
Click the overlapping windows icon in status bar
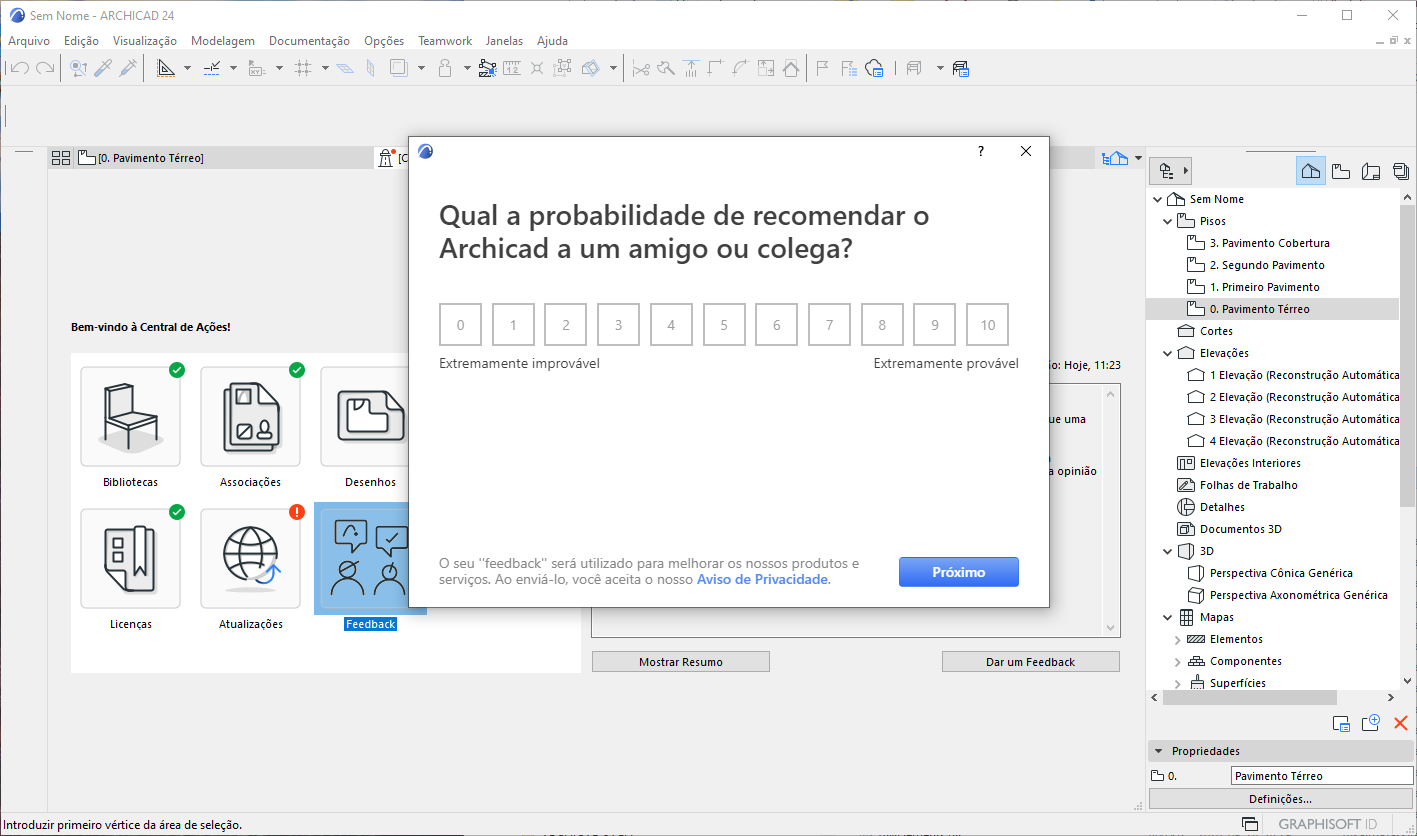click(x=1250, y=824)
